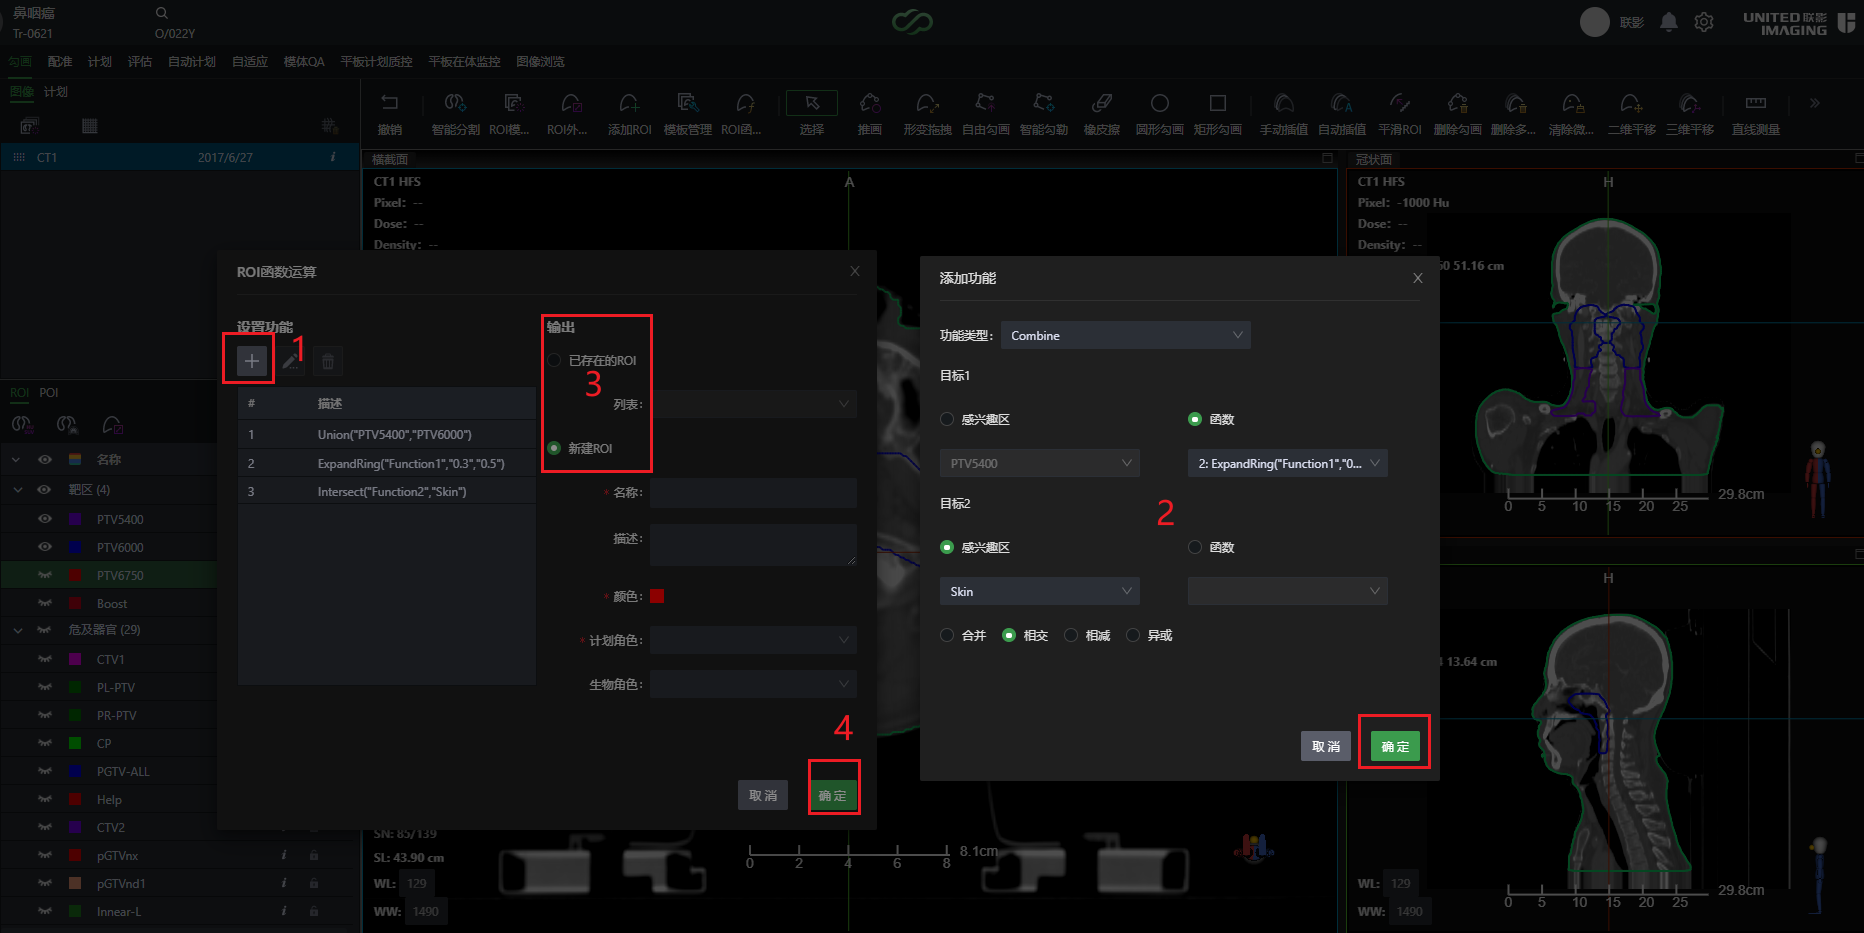The image size is (1864, 933).
Task: Toggle visibility eye for PTV6000
Action: (45, 547)
